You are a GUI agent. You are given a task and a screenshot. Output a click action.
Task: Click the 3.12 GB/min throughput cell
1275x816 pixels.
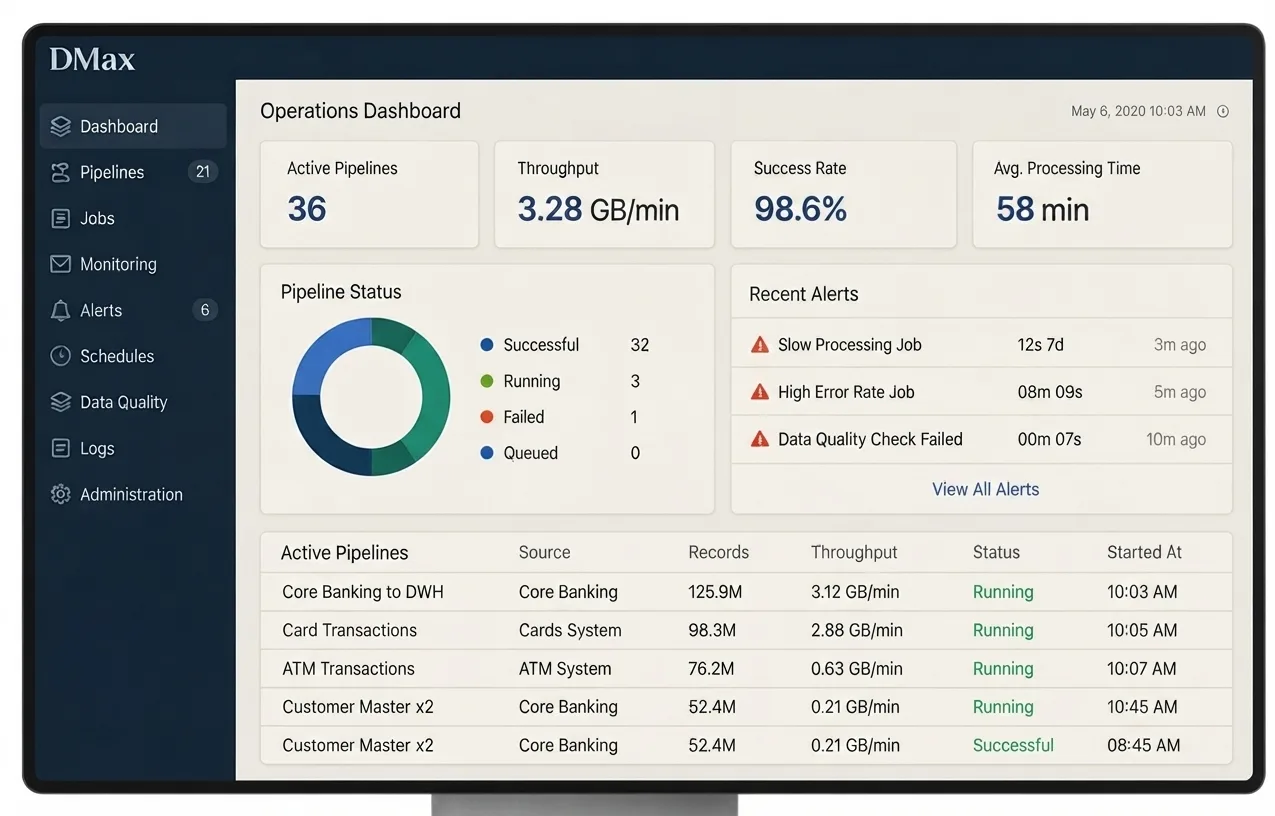pos(855,592)
